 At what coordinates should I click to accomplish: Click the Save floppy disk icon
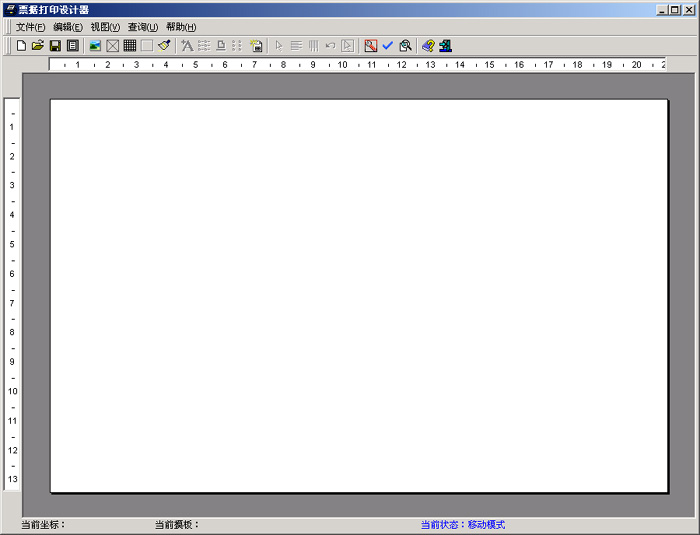pos(55,46)
